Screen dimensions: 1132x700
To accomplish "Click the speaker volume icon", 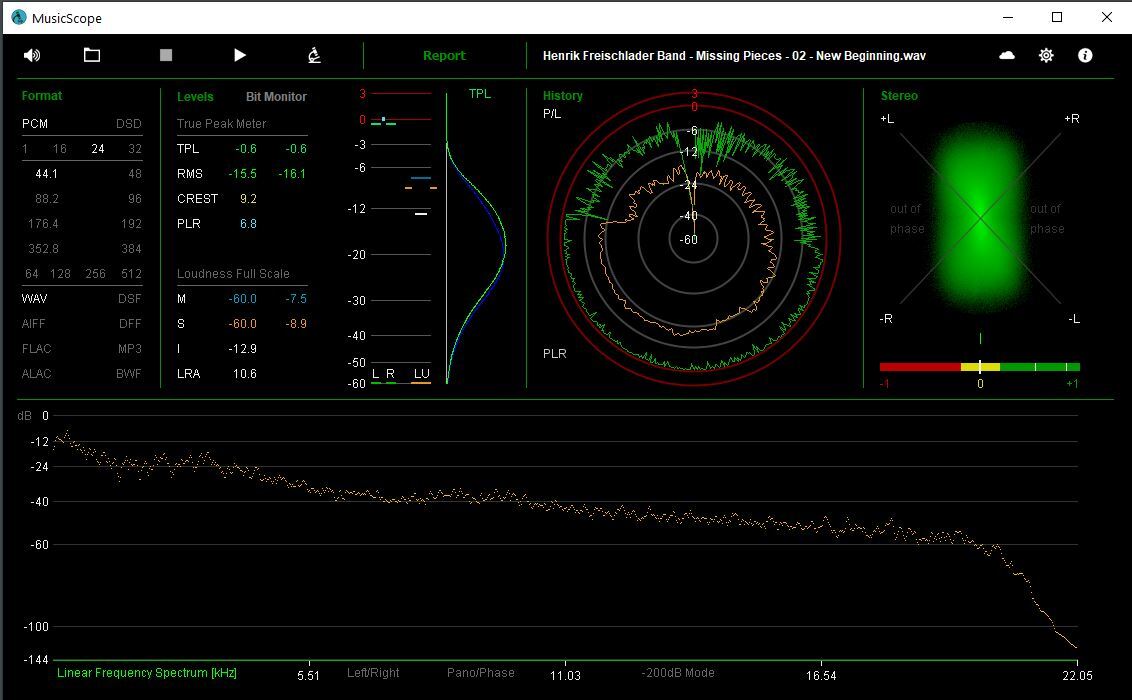I will tap(32, 56).
